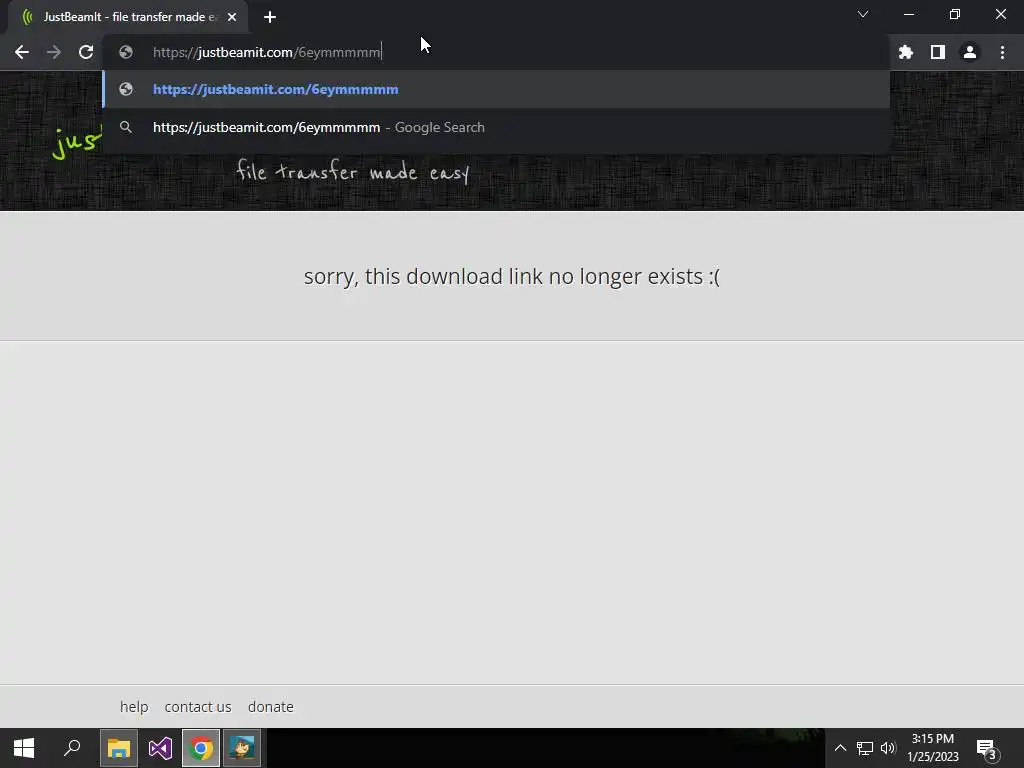
Task: Close the JustBeamIt tab
Action: 232,17
